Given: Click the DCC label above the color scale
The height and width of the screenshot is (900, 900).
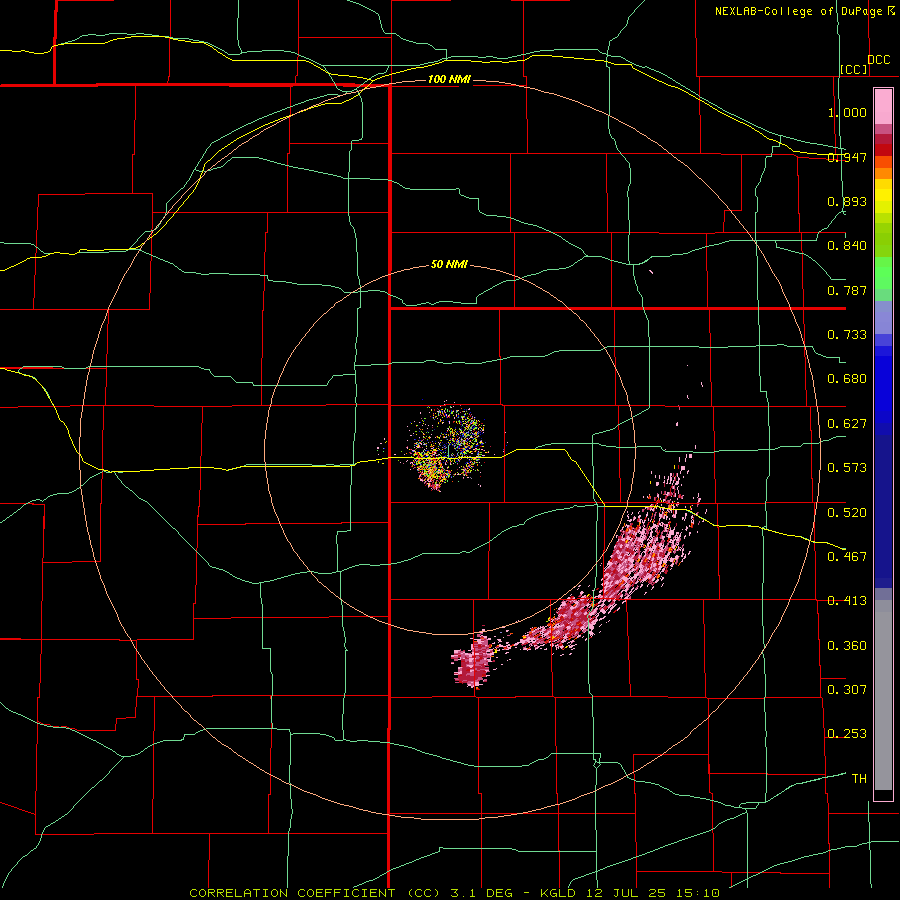Looking at the screenshot, I should click(x=878, y=60).
